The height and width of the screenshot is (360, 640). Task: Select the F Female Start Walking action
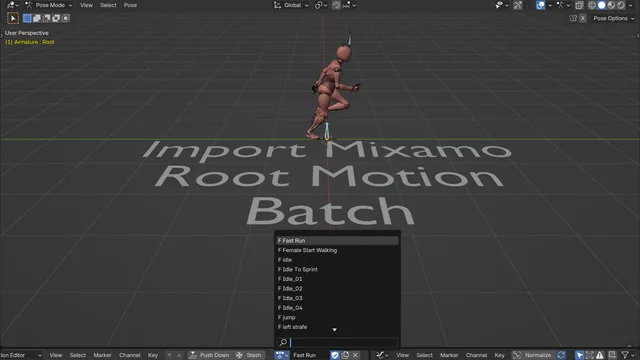coord(337,250)
